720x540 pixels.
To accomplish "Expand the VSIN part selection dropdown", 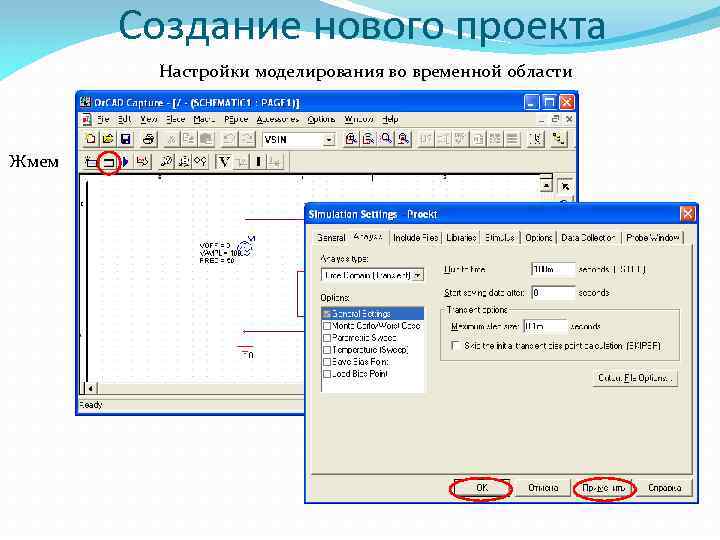I will click(x=329, y=139).
